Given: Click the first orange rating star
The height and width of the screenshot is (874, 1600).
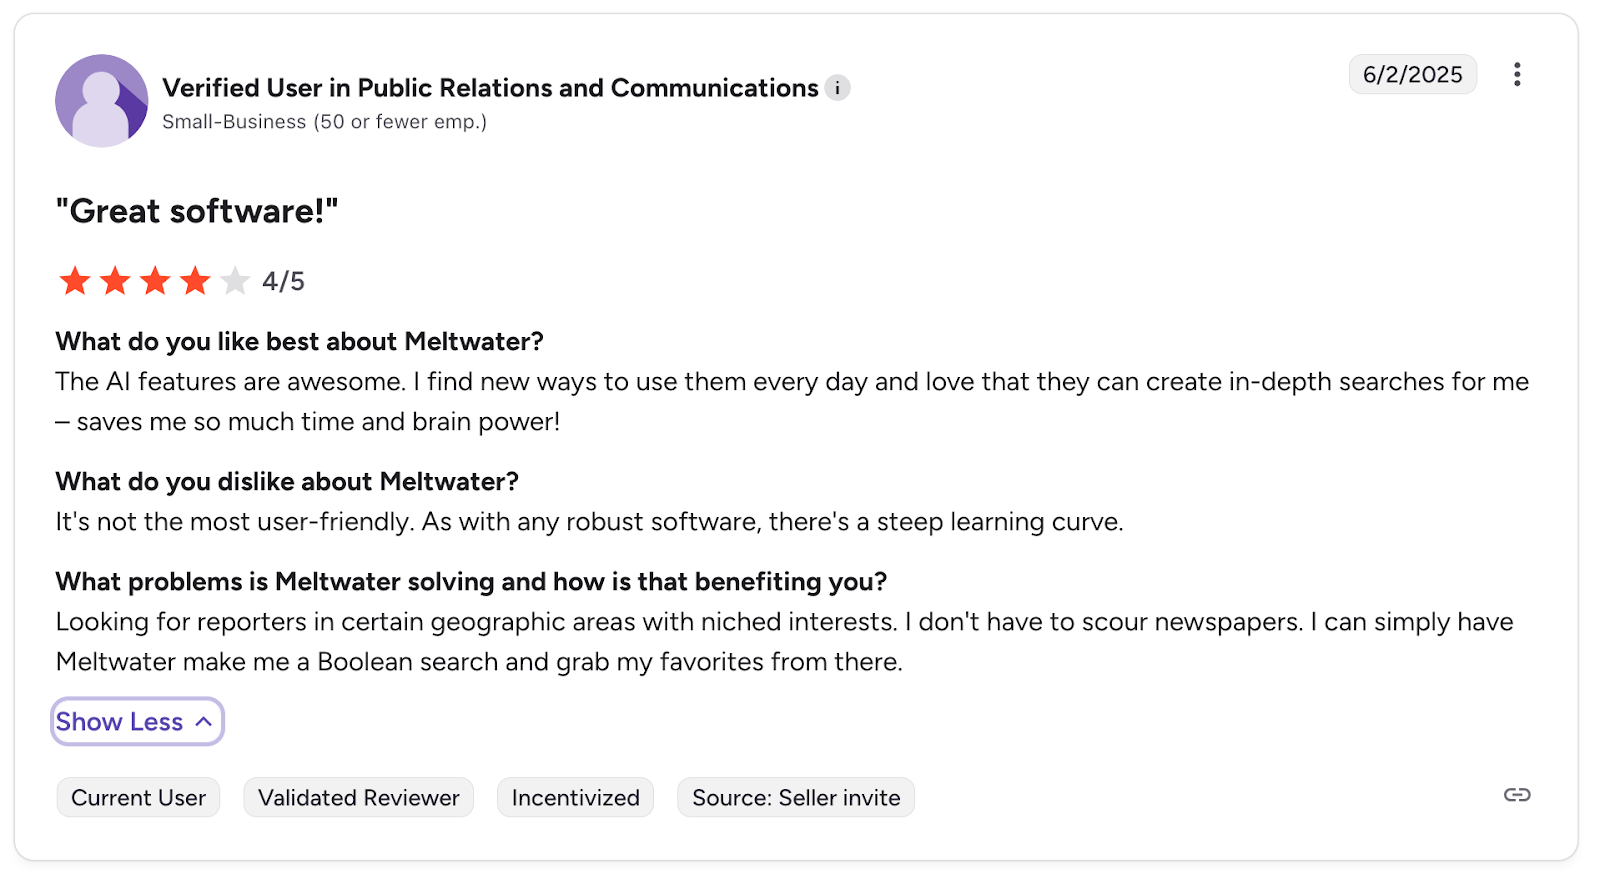Looking at the screenshot, I should click(x=75, y=281).
